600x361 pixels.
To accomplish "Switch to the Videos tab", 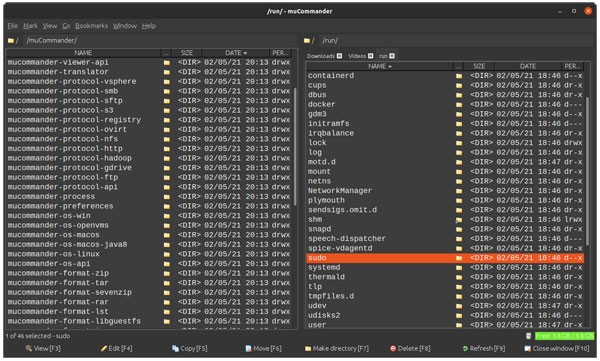I will click(x=357, y=56).
